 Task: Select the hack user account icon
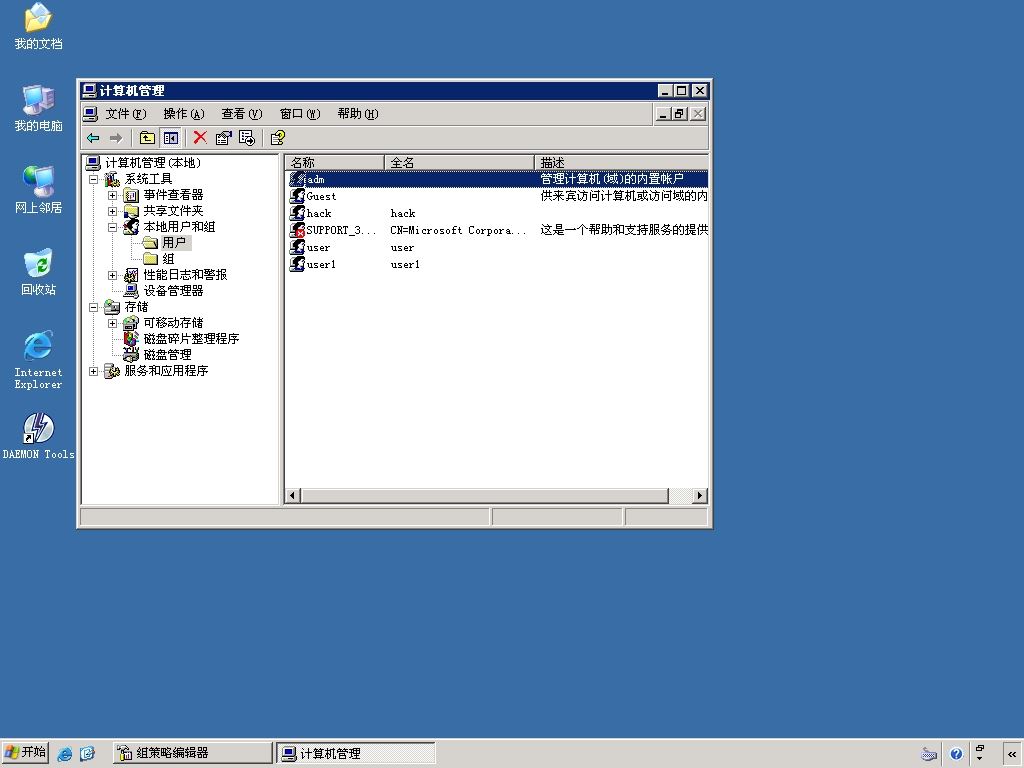pos(297,213)
